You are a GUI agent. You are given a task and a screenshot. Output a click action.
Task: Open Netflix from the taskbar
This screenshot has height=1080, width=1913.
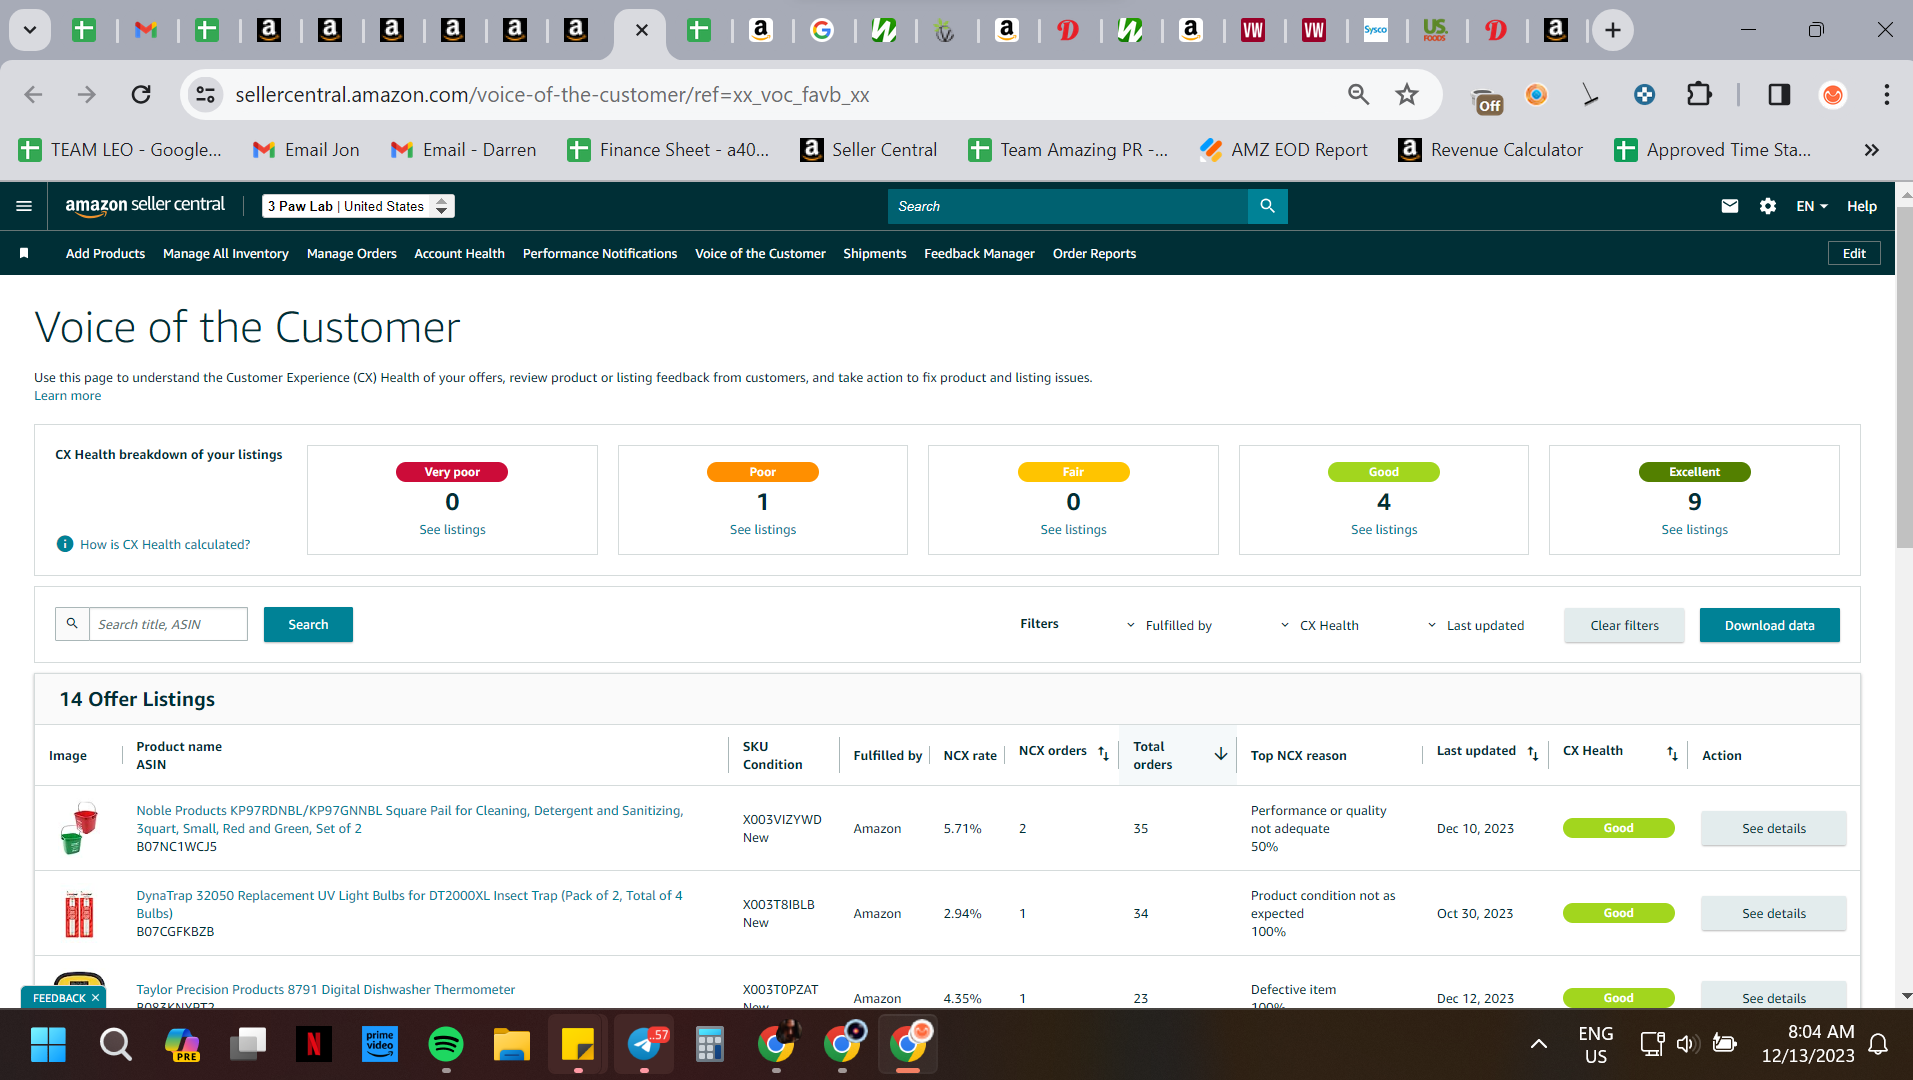click(x=314, y=1045)
